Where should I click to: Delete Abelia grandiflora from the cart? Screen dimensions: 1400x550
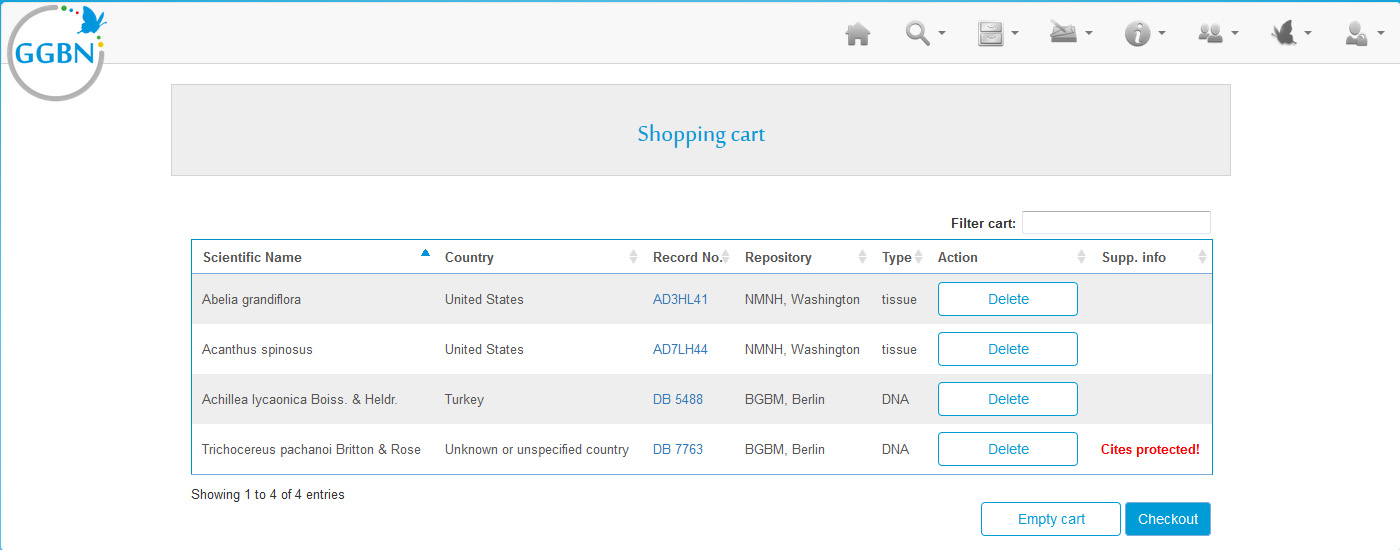pos(1007,299)
